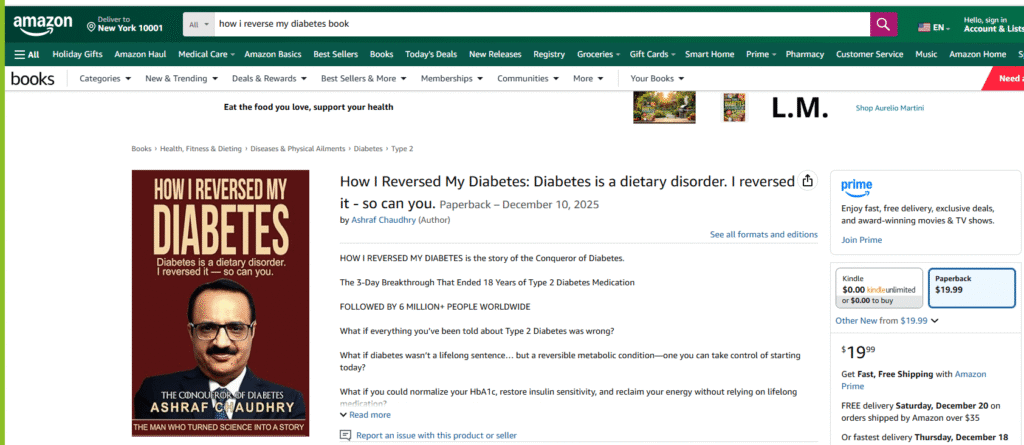Image resolution: width=1024 pixels, height=445 pixels.
Task: Click the Diabetes breadcrumb
Action: pyautogui.click(x=368, y=149)
